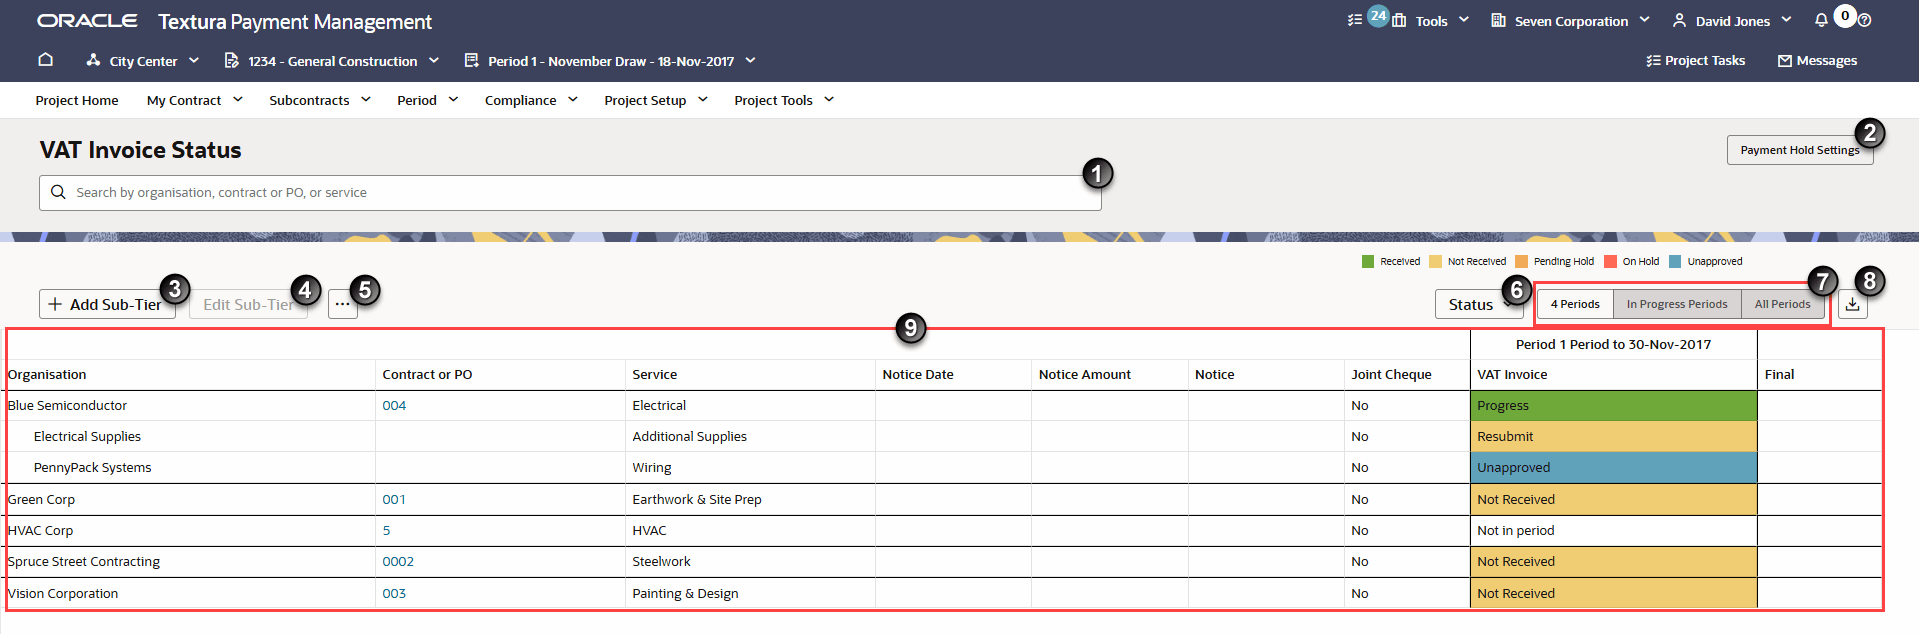Open contract link 0002
This screenshot has height=634, width=1919.
pos(398,561)
